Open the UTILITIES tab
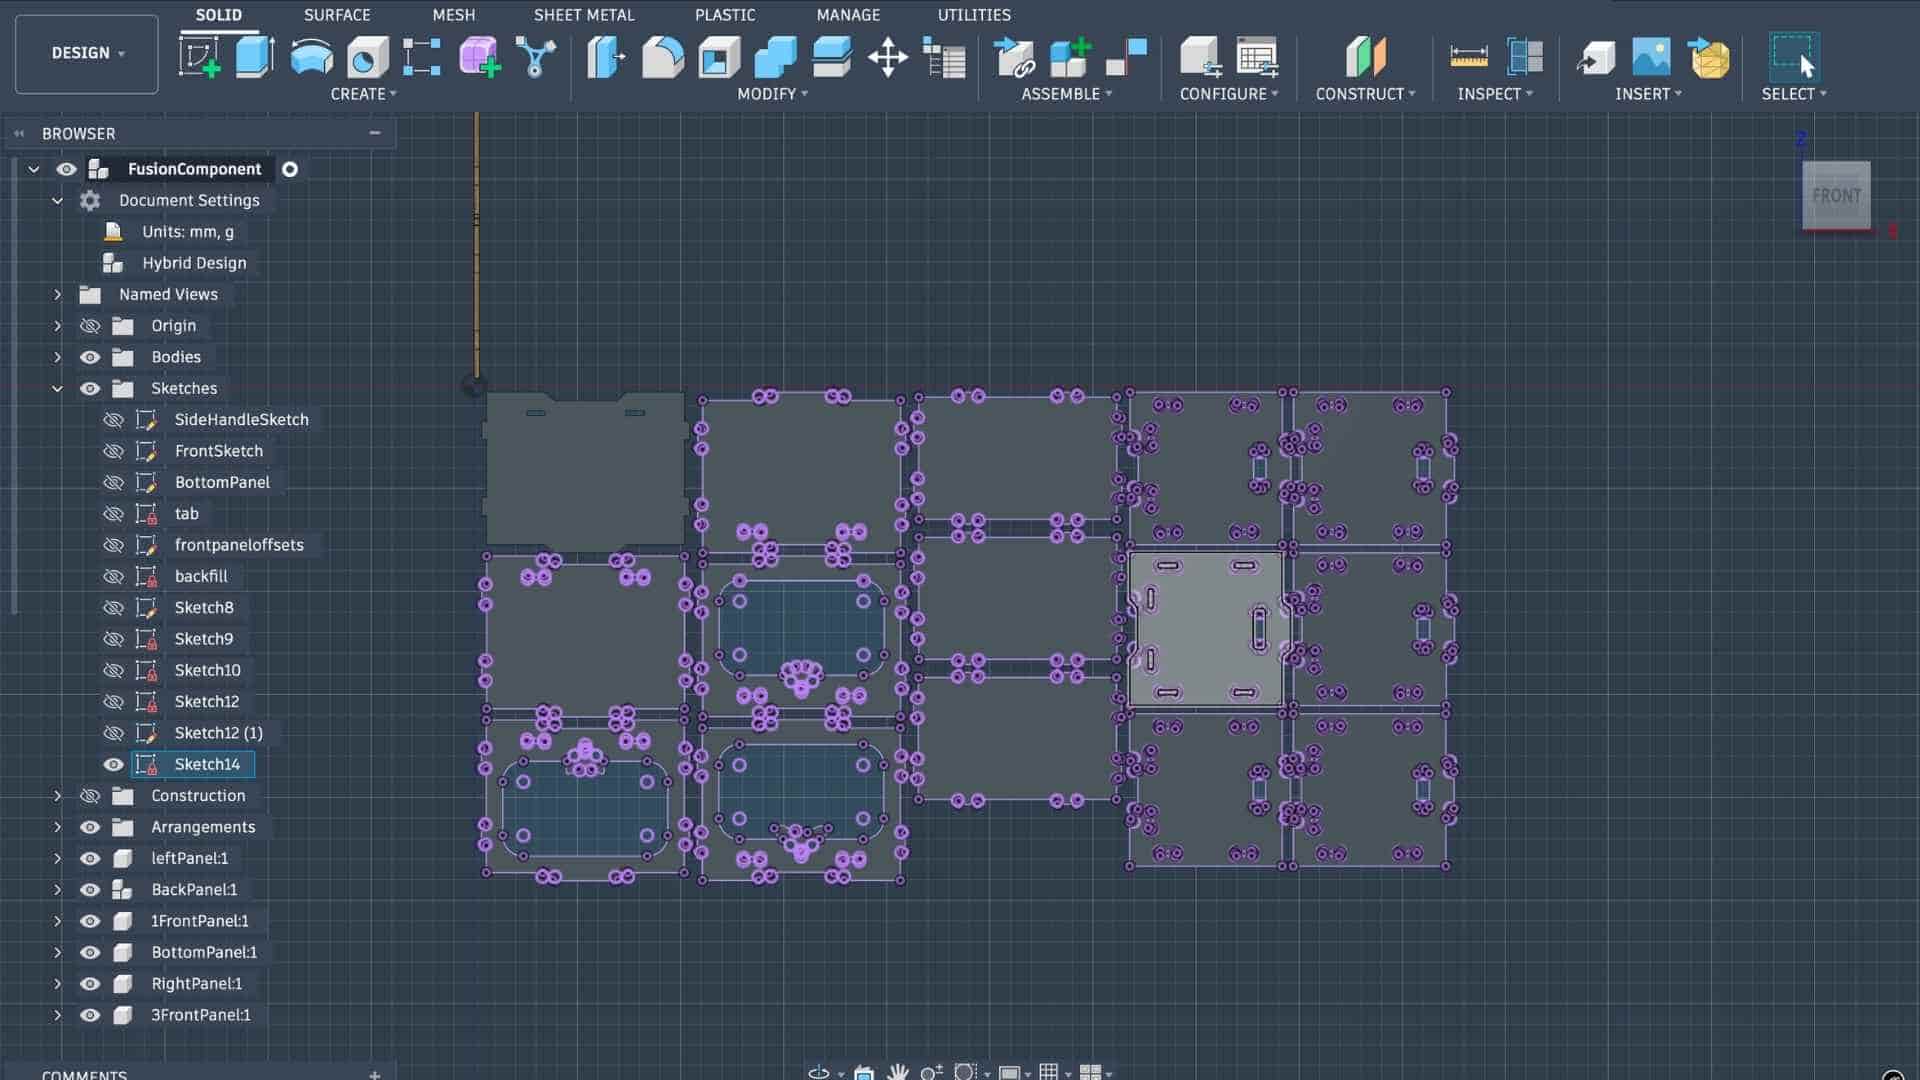 point(973,15)
